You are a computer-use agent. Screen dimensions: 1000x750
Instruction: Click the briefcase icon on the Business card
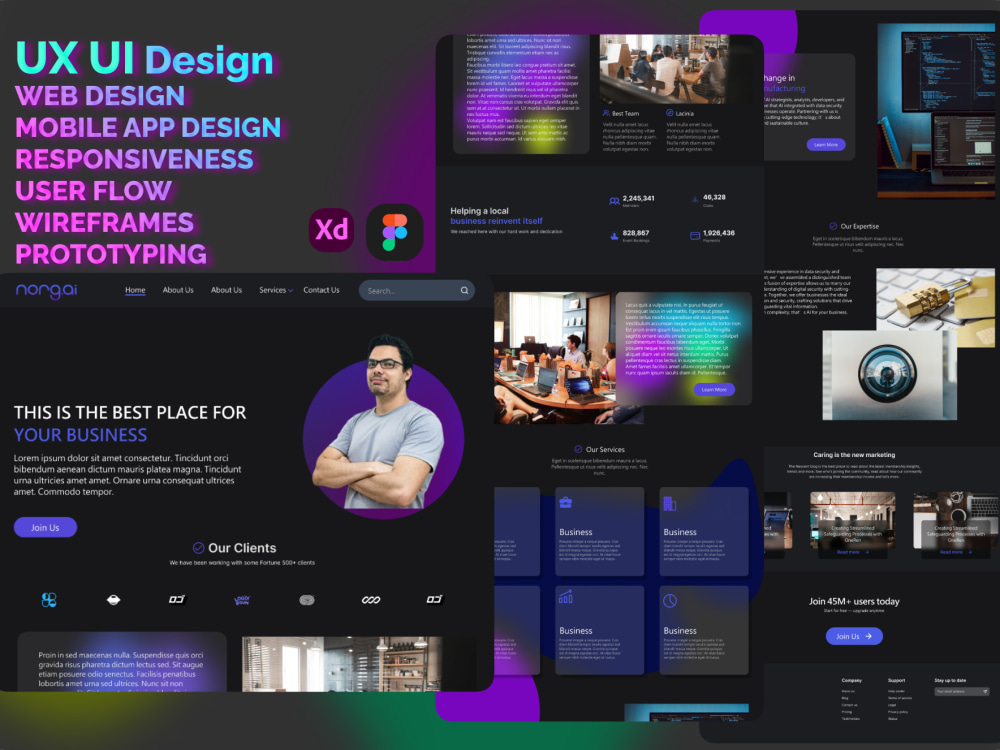point(566,503)
